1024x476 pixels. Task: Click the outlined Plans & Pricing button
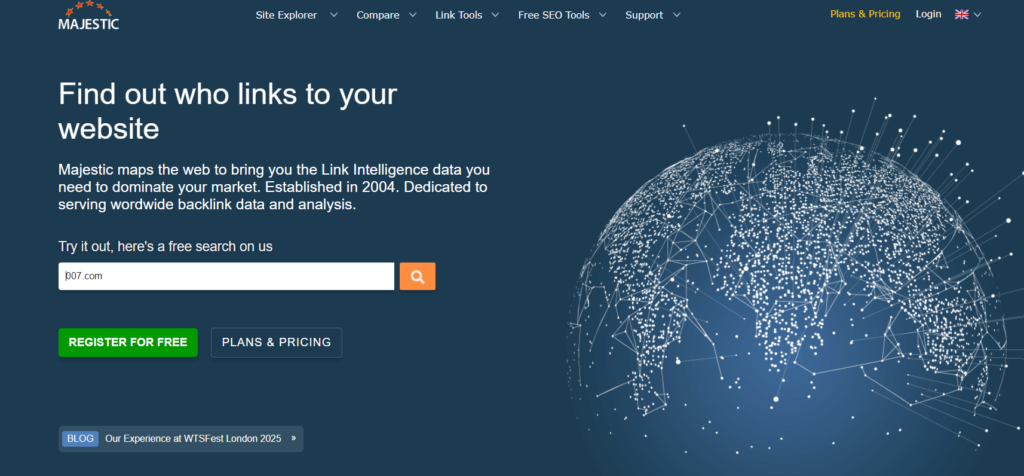coord(276,342)
